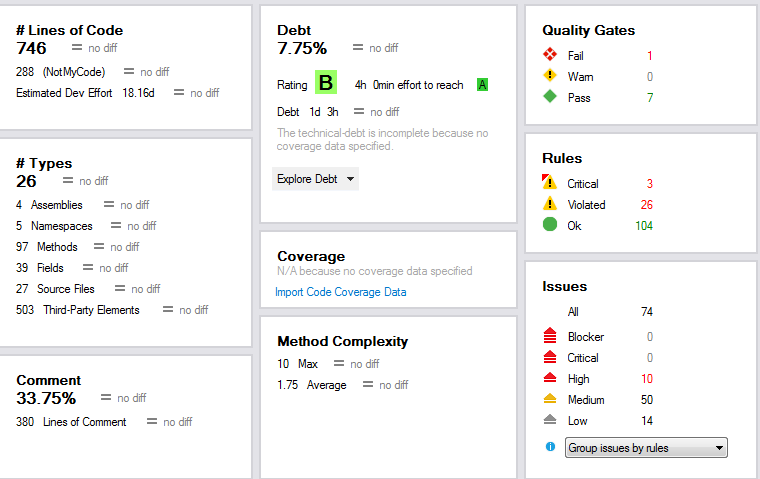Click the All issues count 74

point(647,312)
